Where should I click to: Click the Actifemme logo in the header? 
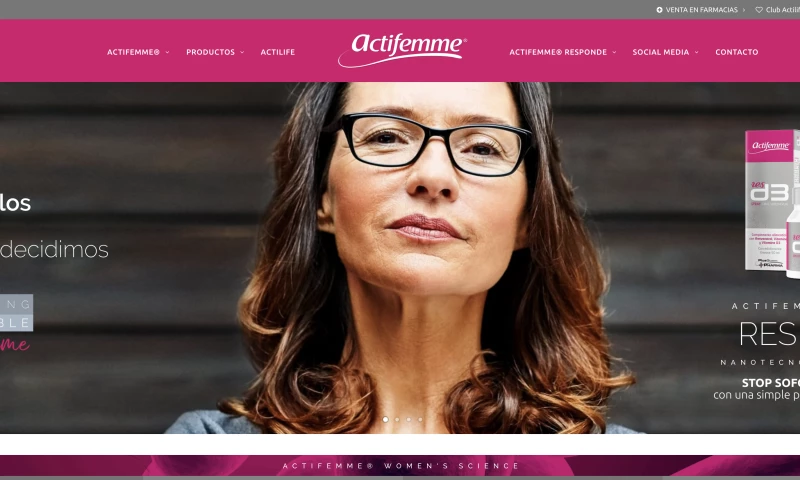pos(402,50)
